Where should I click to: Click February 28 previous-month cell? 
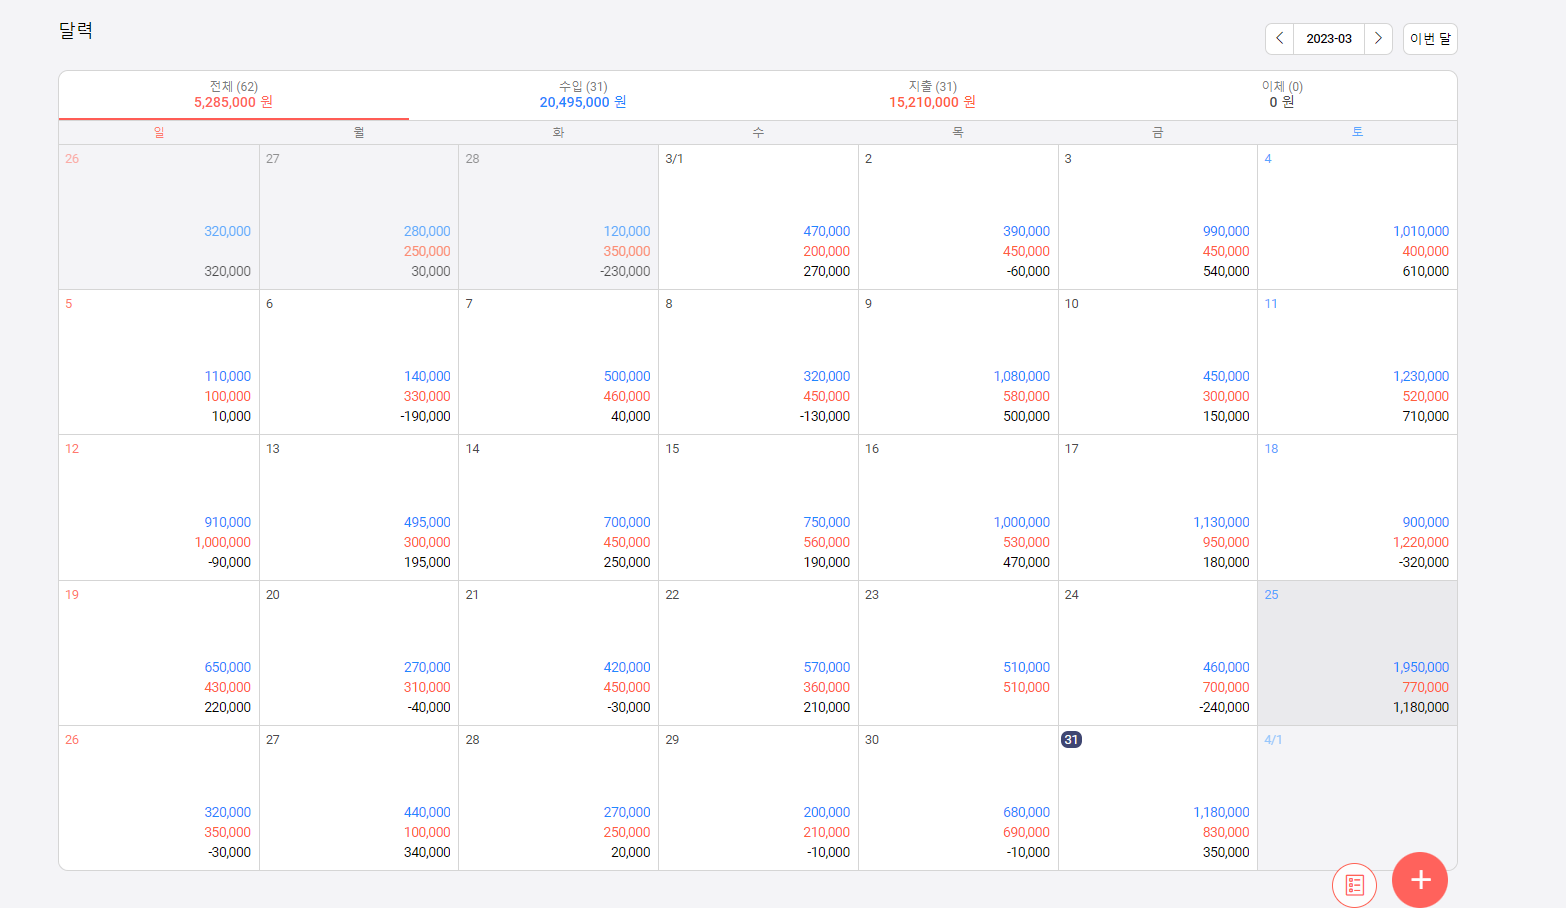click(x=558, y=217)
